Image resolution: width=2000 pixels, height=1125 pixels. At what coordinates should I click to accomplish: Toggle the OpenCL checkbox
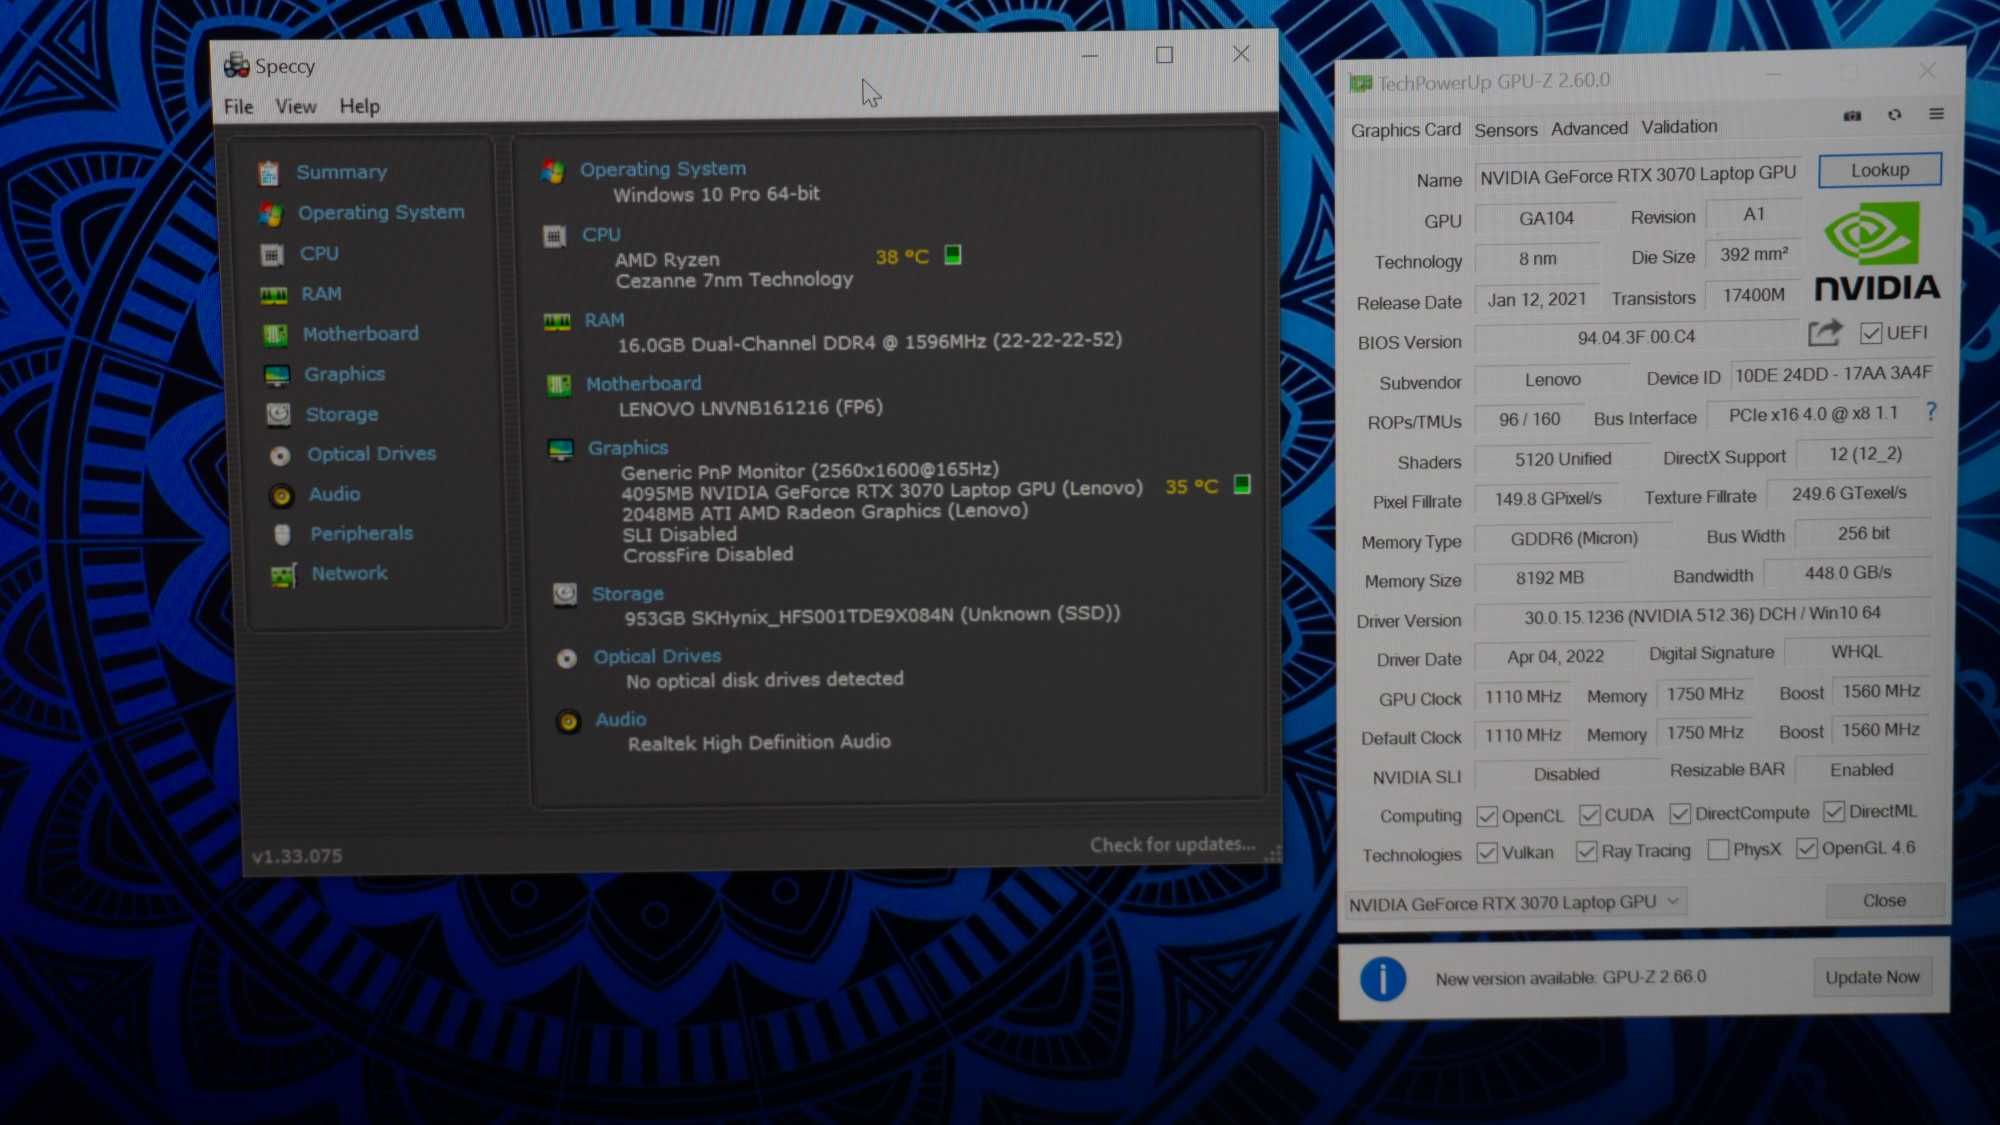[1487, 817]
